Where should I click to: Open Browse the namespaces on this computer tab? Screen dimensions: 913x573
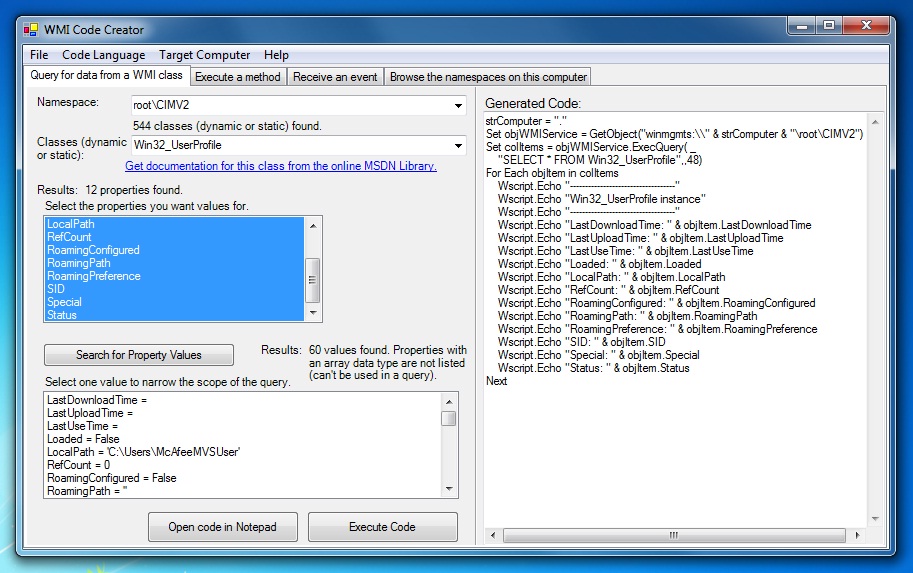[x=488, y=76]
